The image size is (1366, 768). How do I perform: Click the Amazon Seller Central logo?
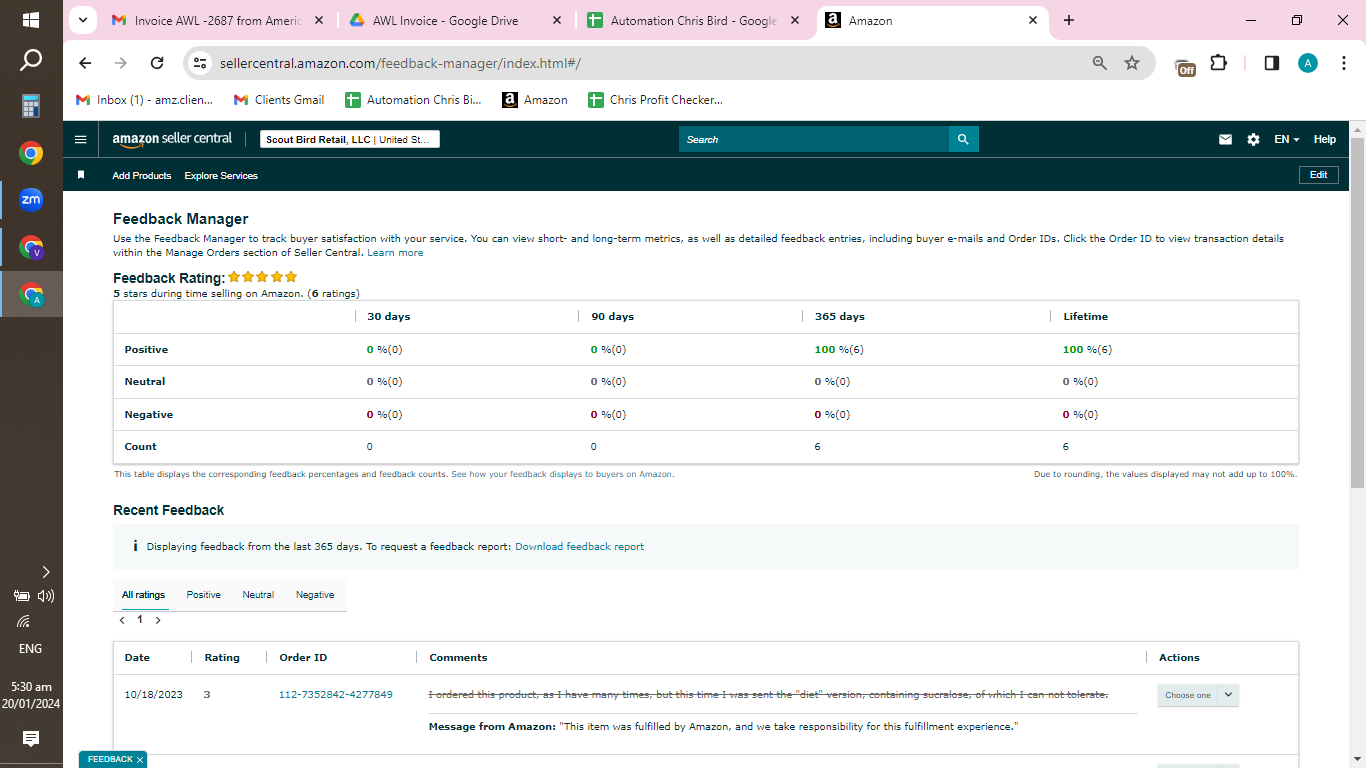pos(172,139)
